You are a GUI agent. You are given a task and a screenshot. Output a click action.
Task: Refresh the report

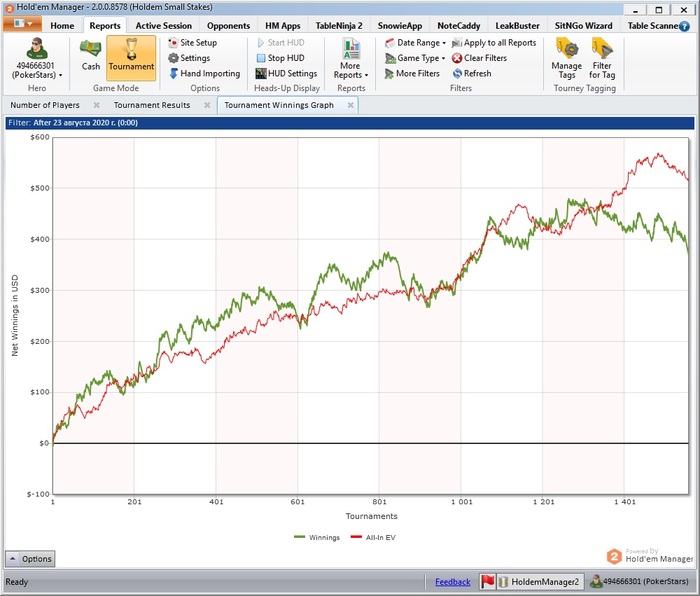(472, 73)
